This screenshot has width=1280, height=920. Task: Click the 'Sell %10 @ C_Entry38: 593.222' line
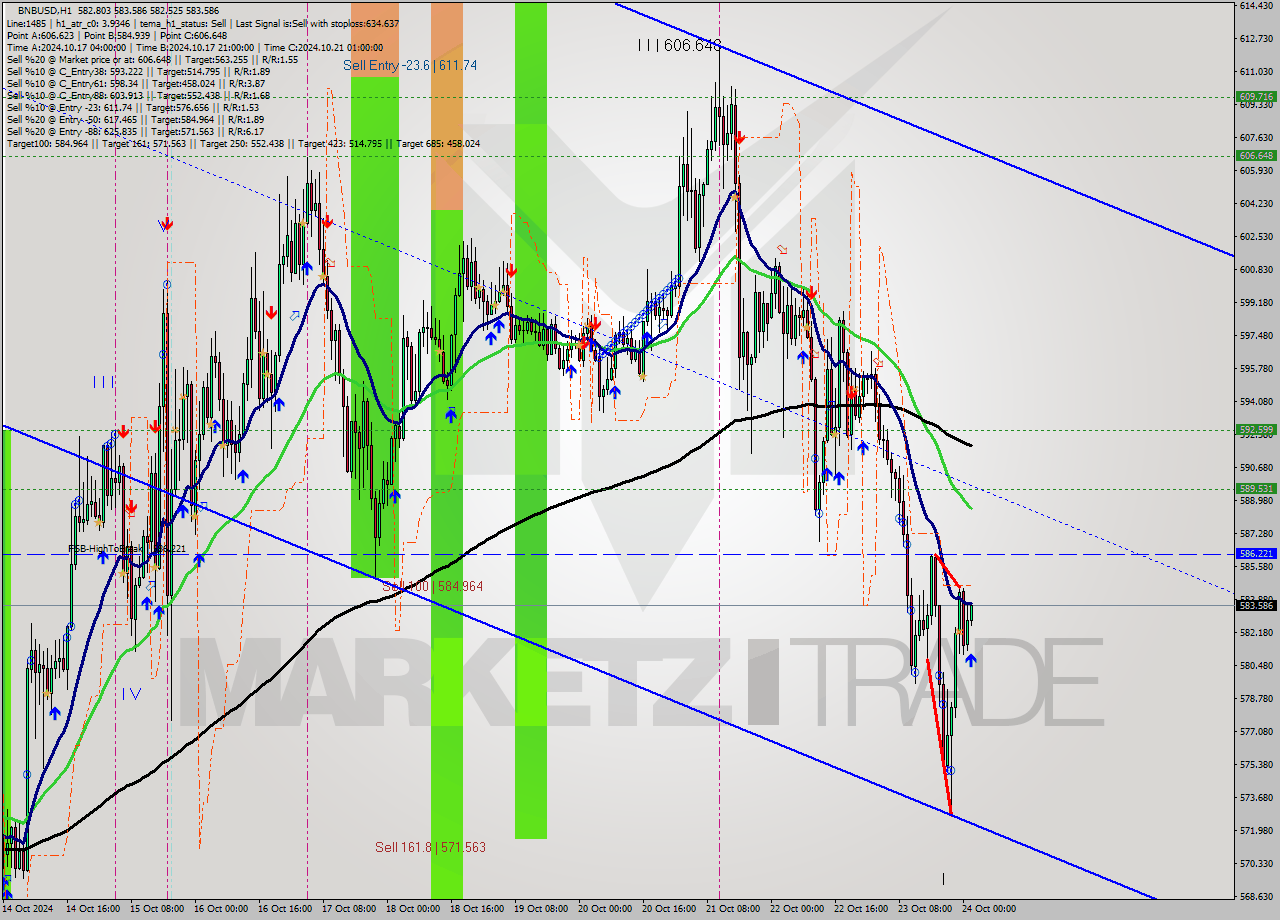(75, 71)
